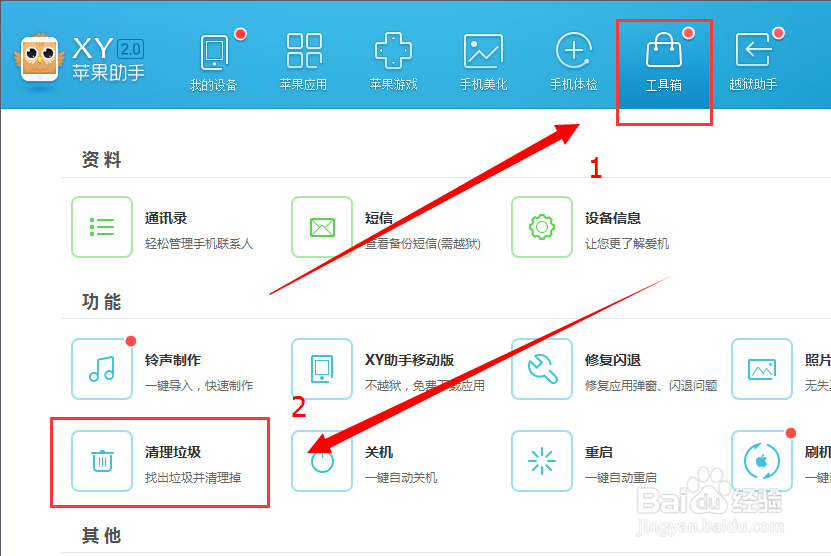Screen dimensions: 831x556
Task: Click the XY助手移动版 title text
Action: (x=409, y=360)
